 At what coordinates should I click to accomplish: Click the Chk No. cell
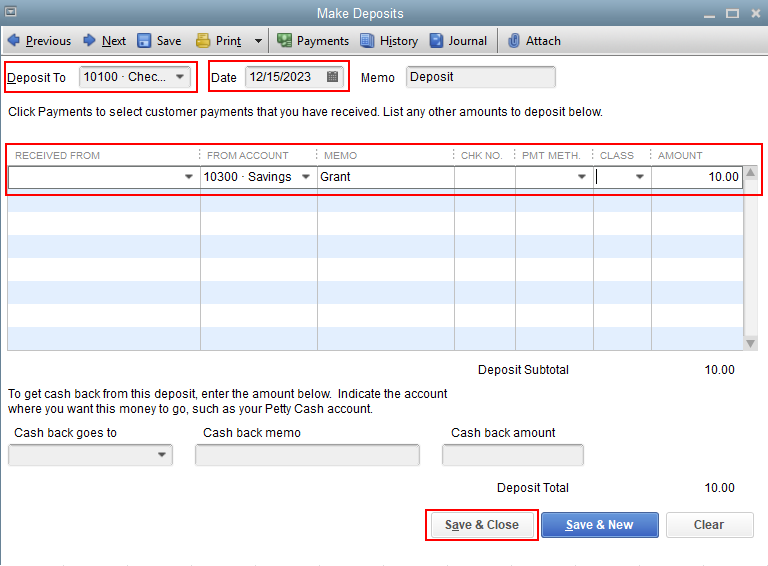click(485, 177)
